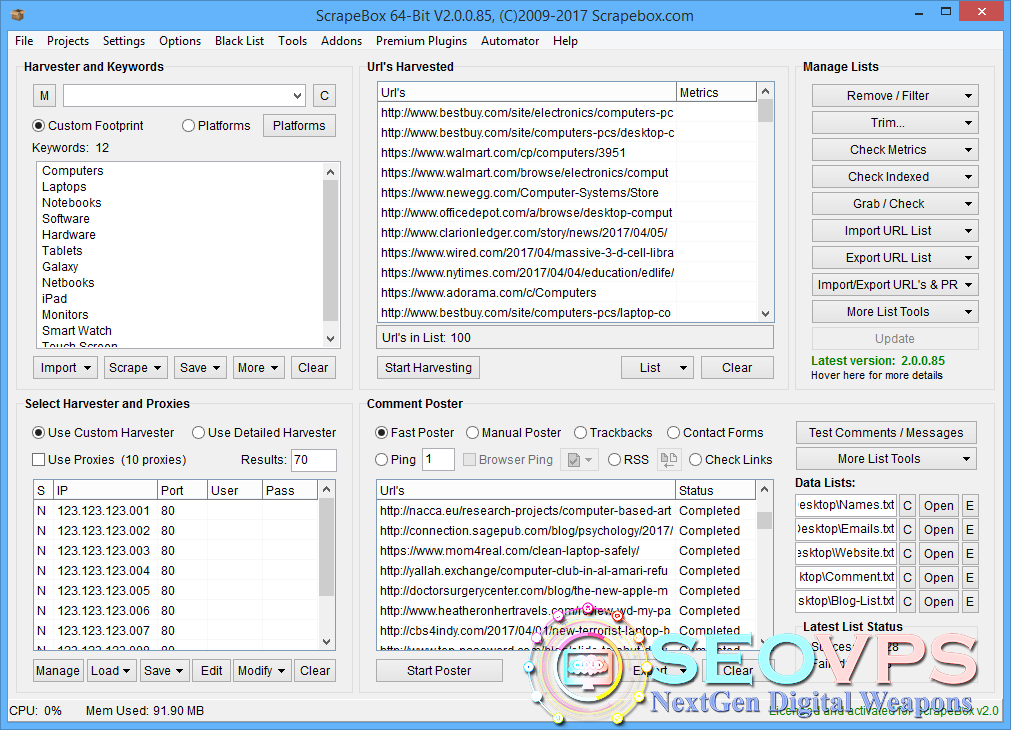Screen dimensions: 1011x730
Task: Open the File menu
Action: [x=24, y=41]
